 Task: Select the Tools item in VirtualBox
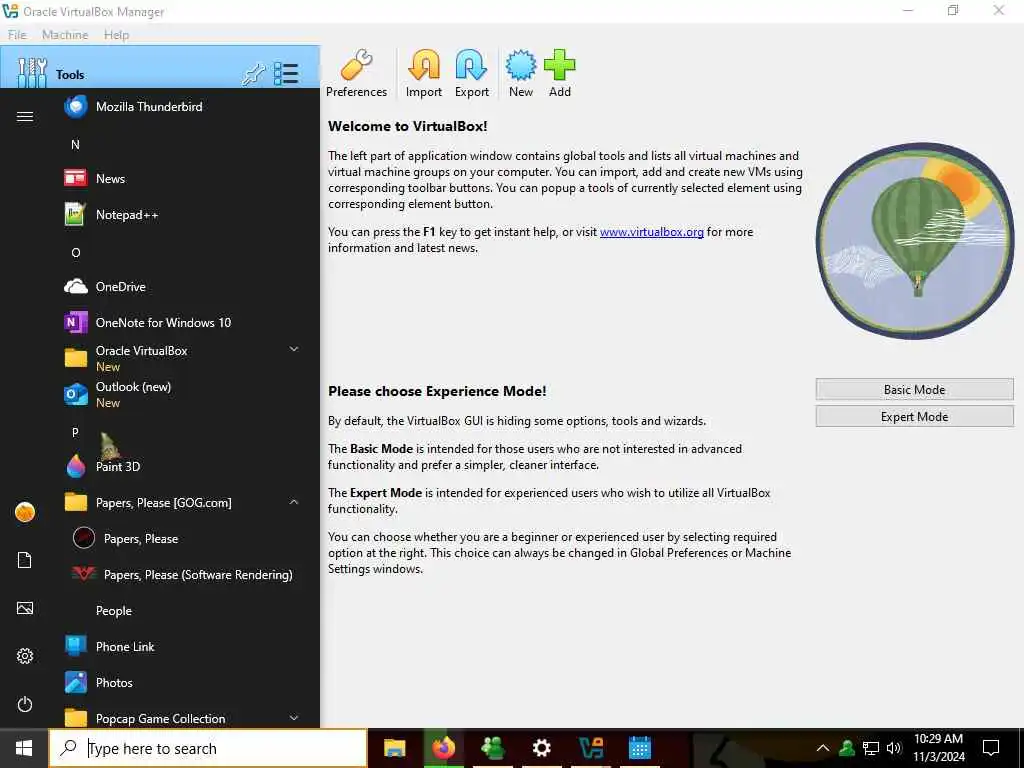[x=160, y=67]
